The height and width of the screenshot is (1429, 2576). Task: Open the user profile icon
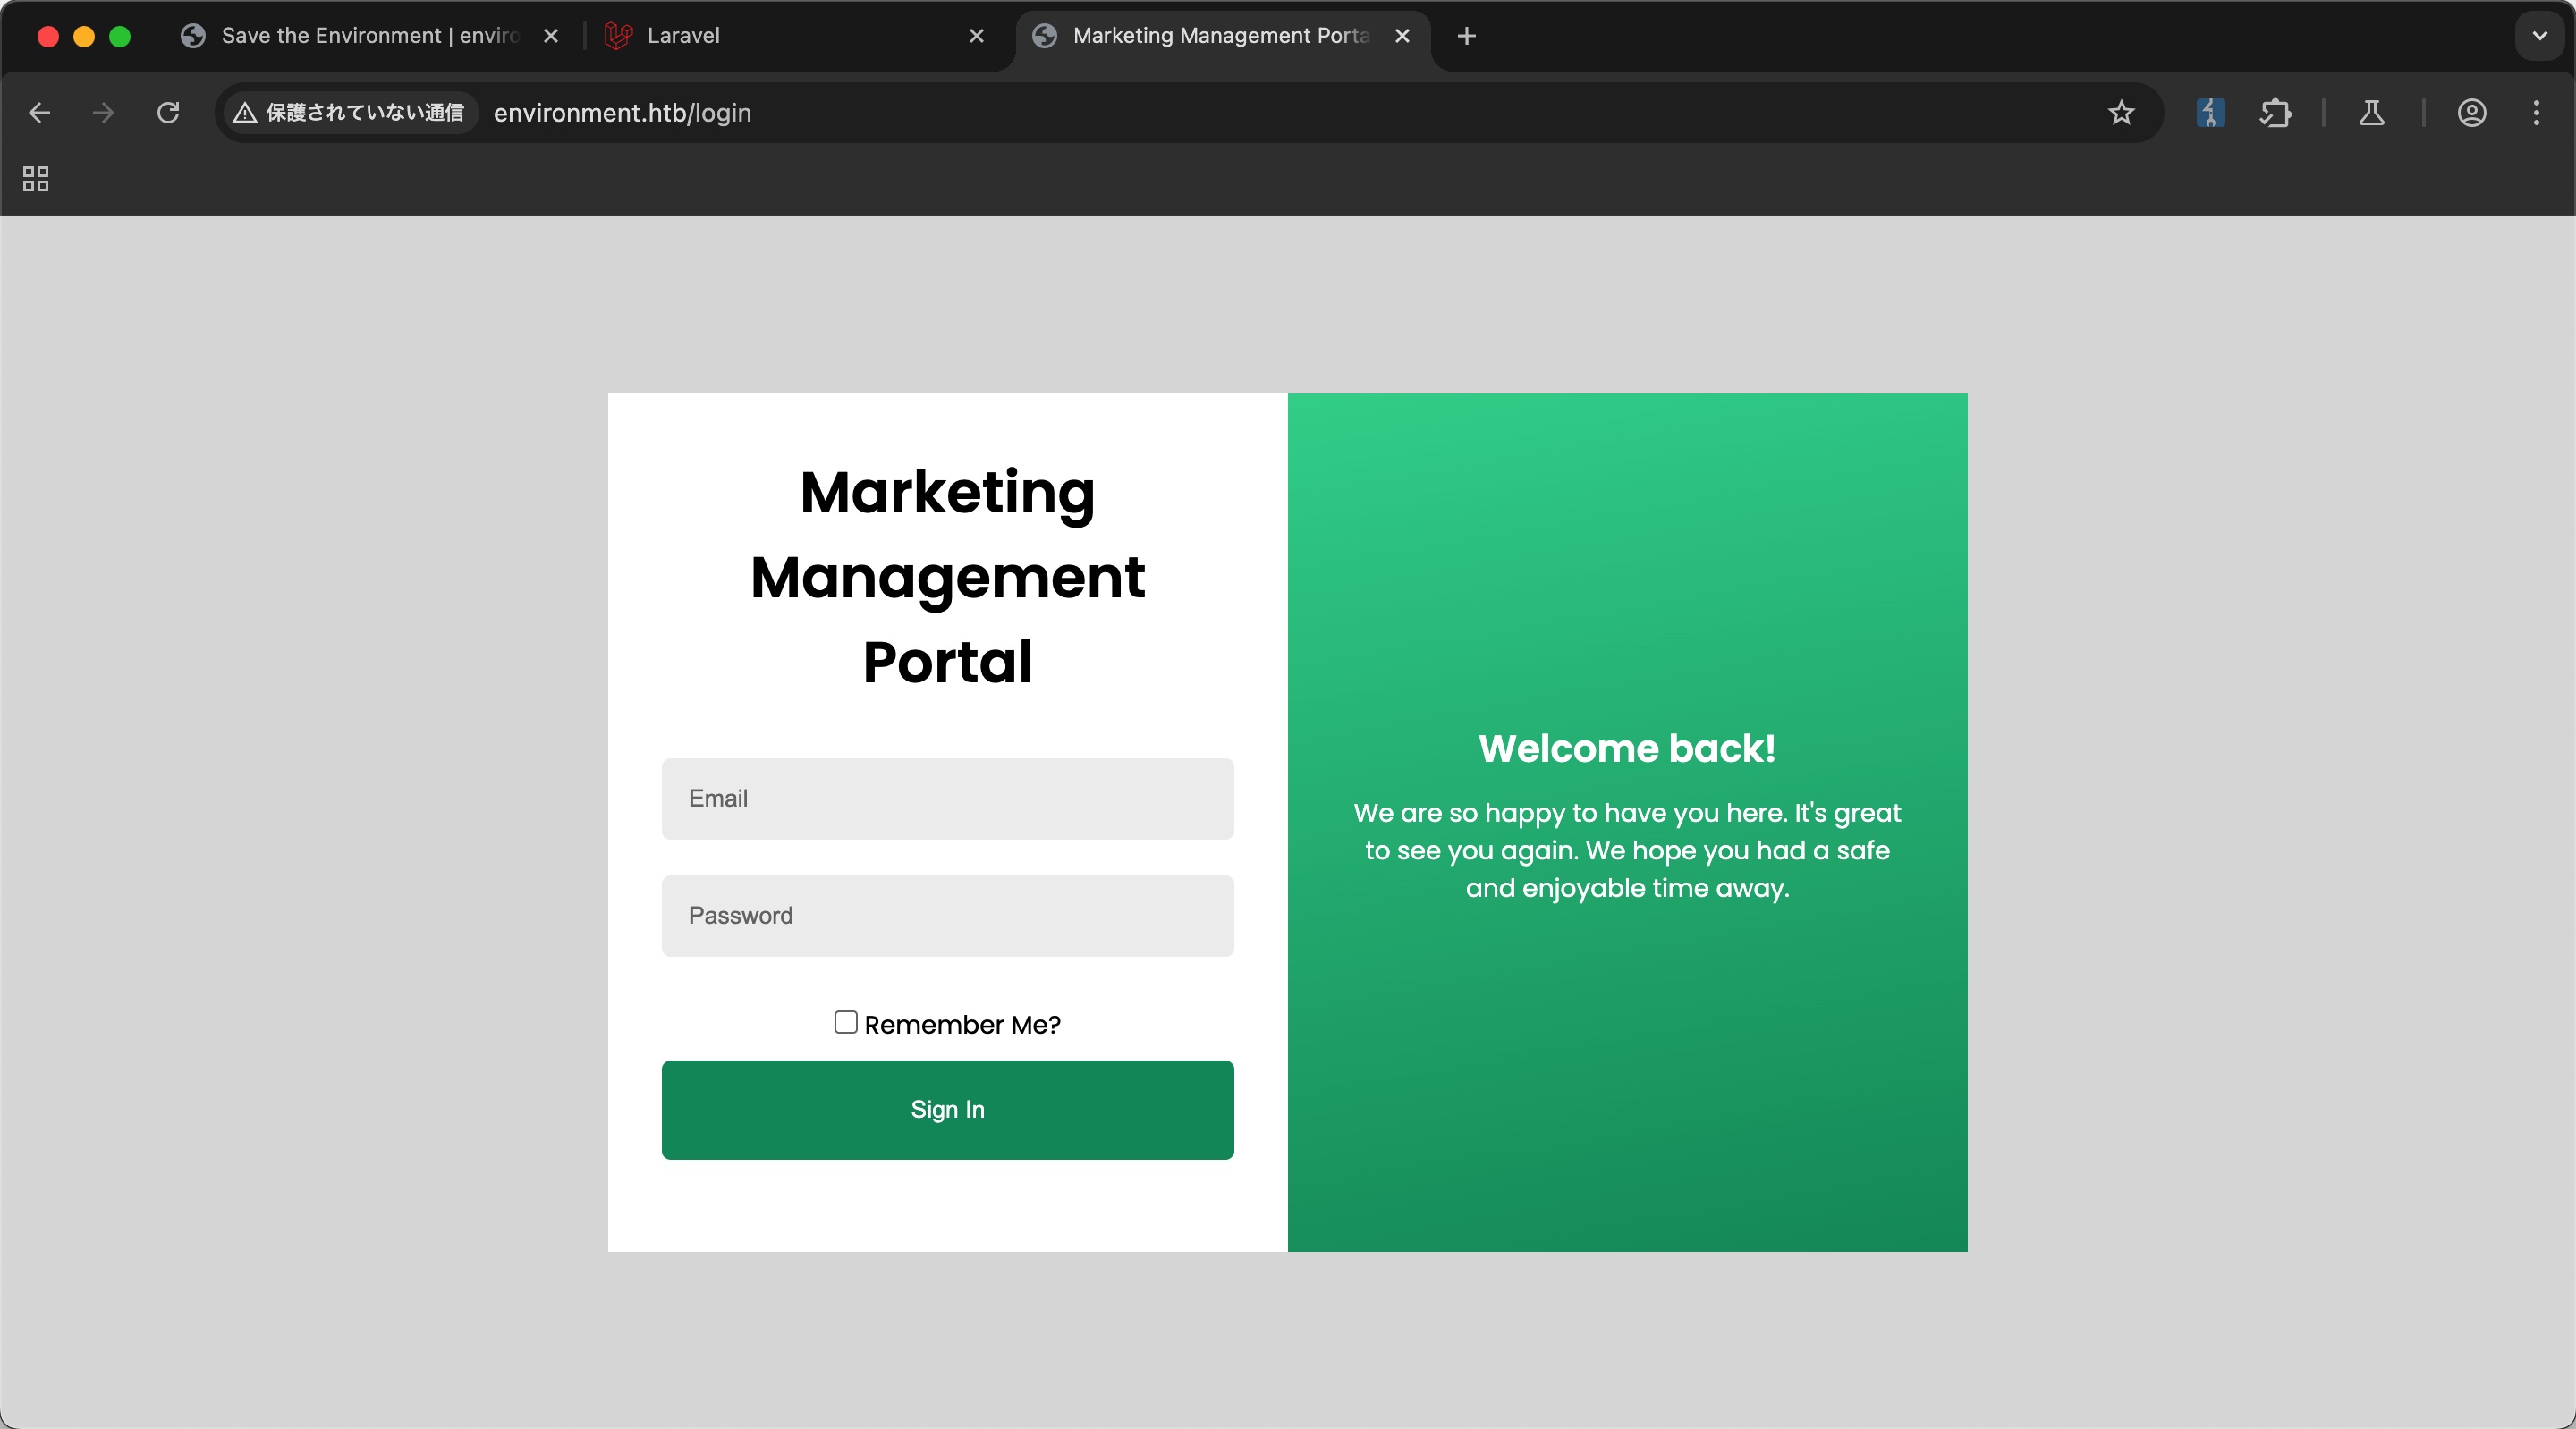(2471, 113)
